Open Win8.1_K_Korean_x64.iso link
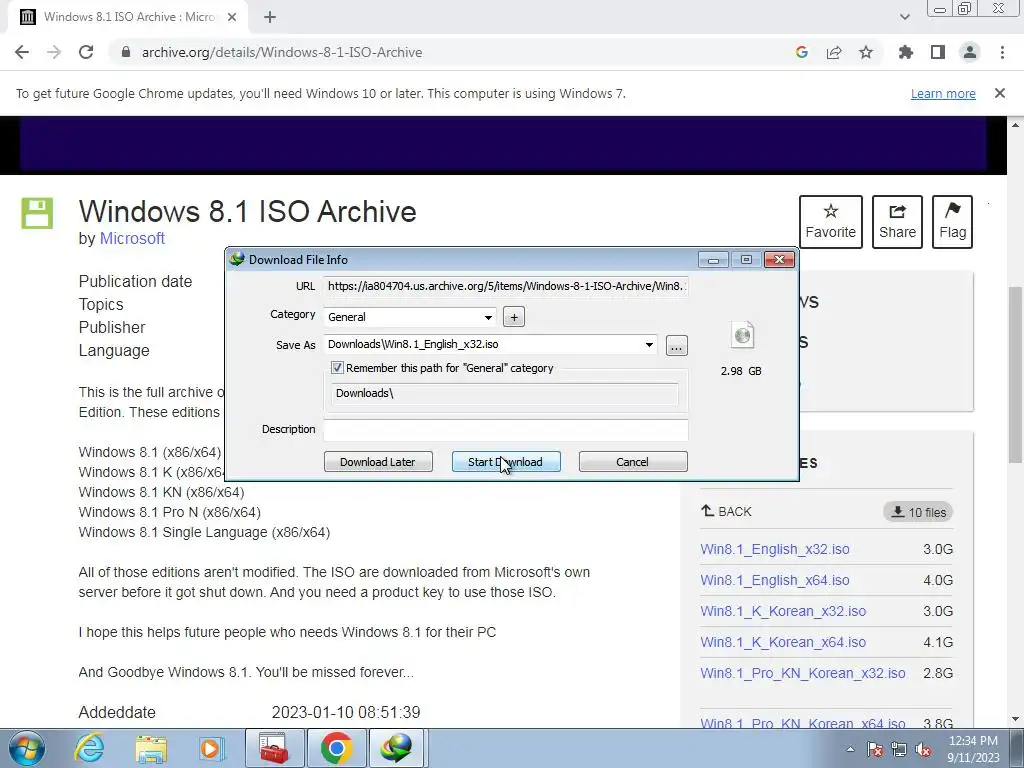 pos(783,642)
